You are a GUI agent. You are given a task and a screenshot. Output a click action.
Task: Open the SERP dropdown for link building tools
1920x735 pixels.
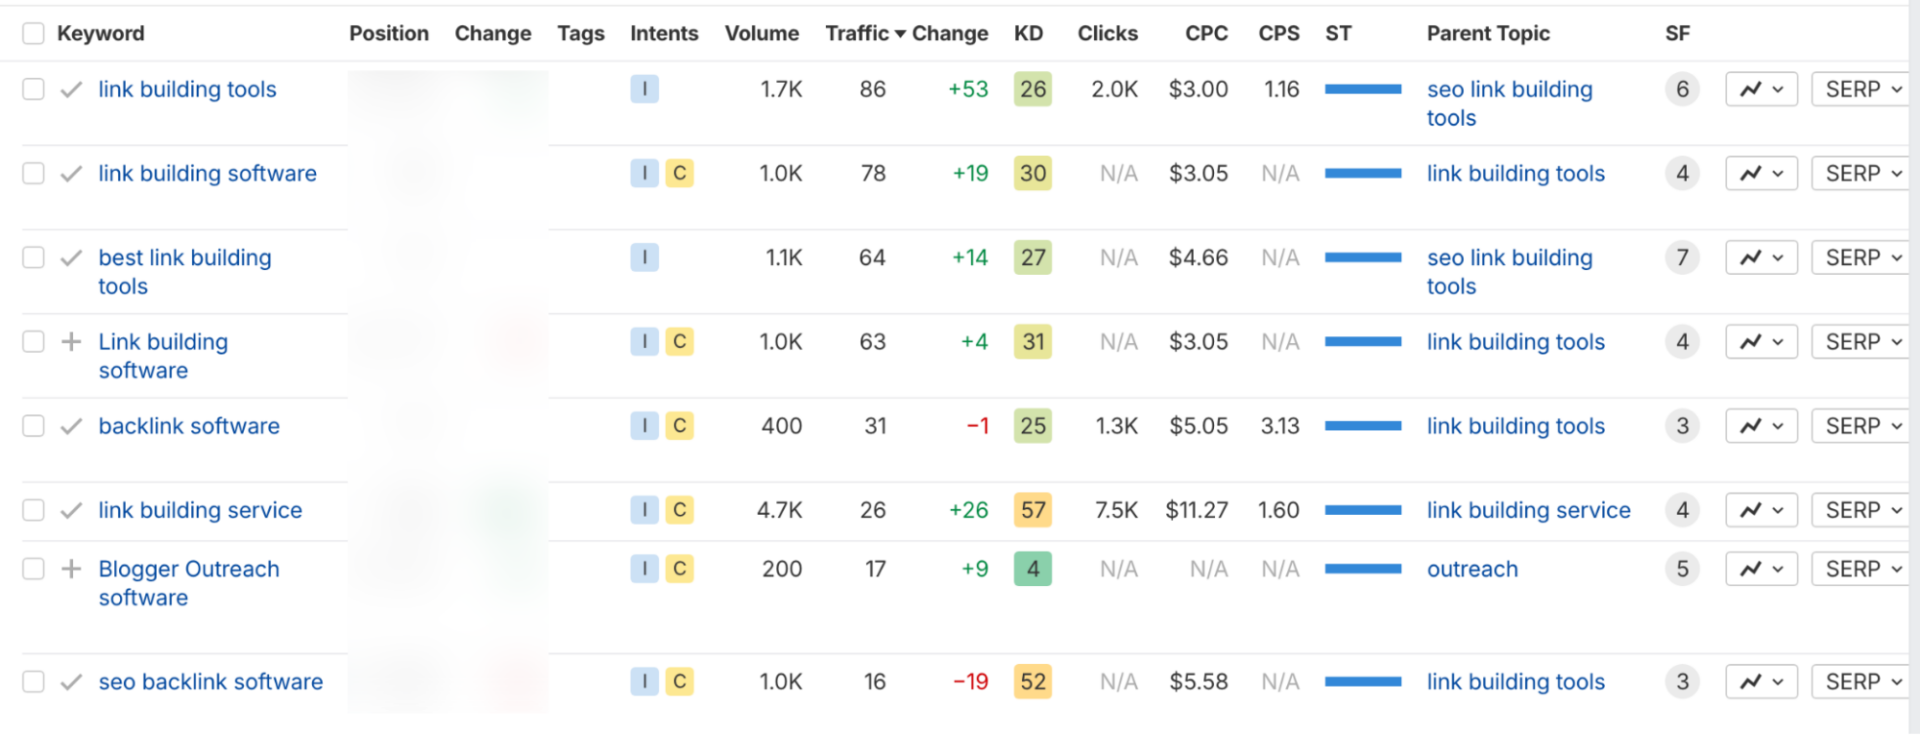1858,89
